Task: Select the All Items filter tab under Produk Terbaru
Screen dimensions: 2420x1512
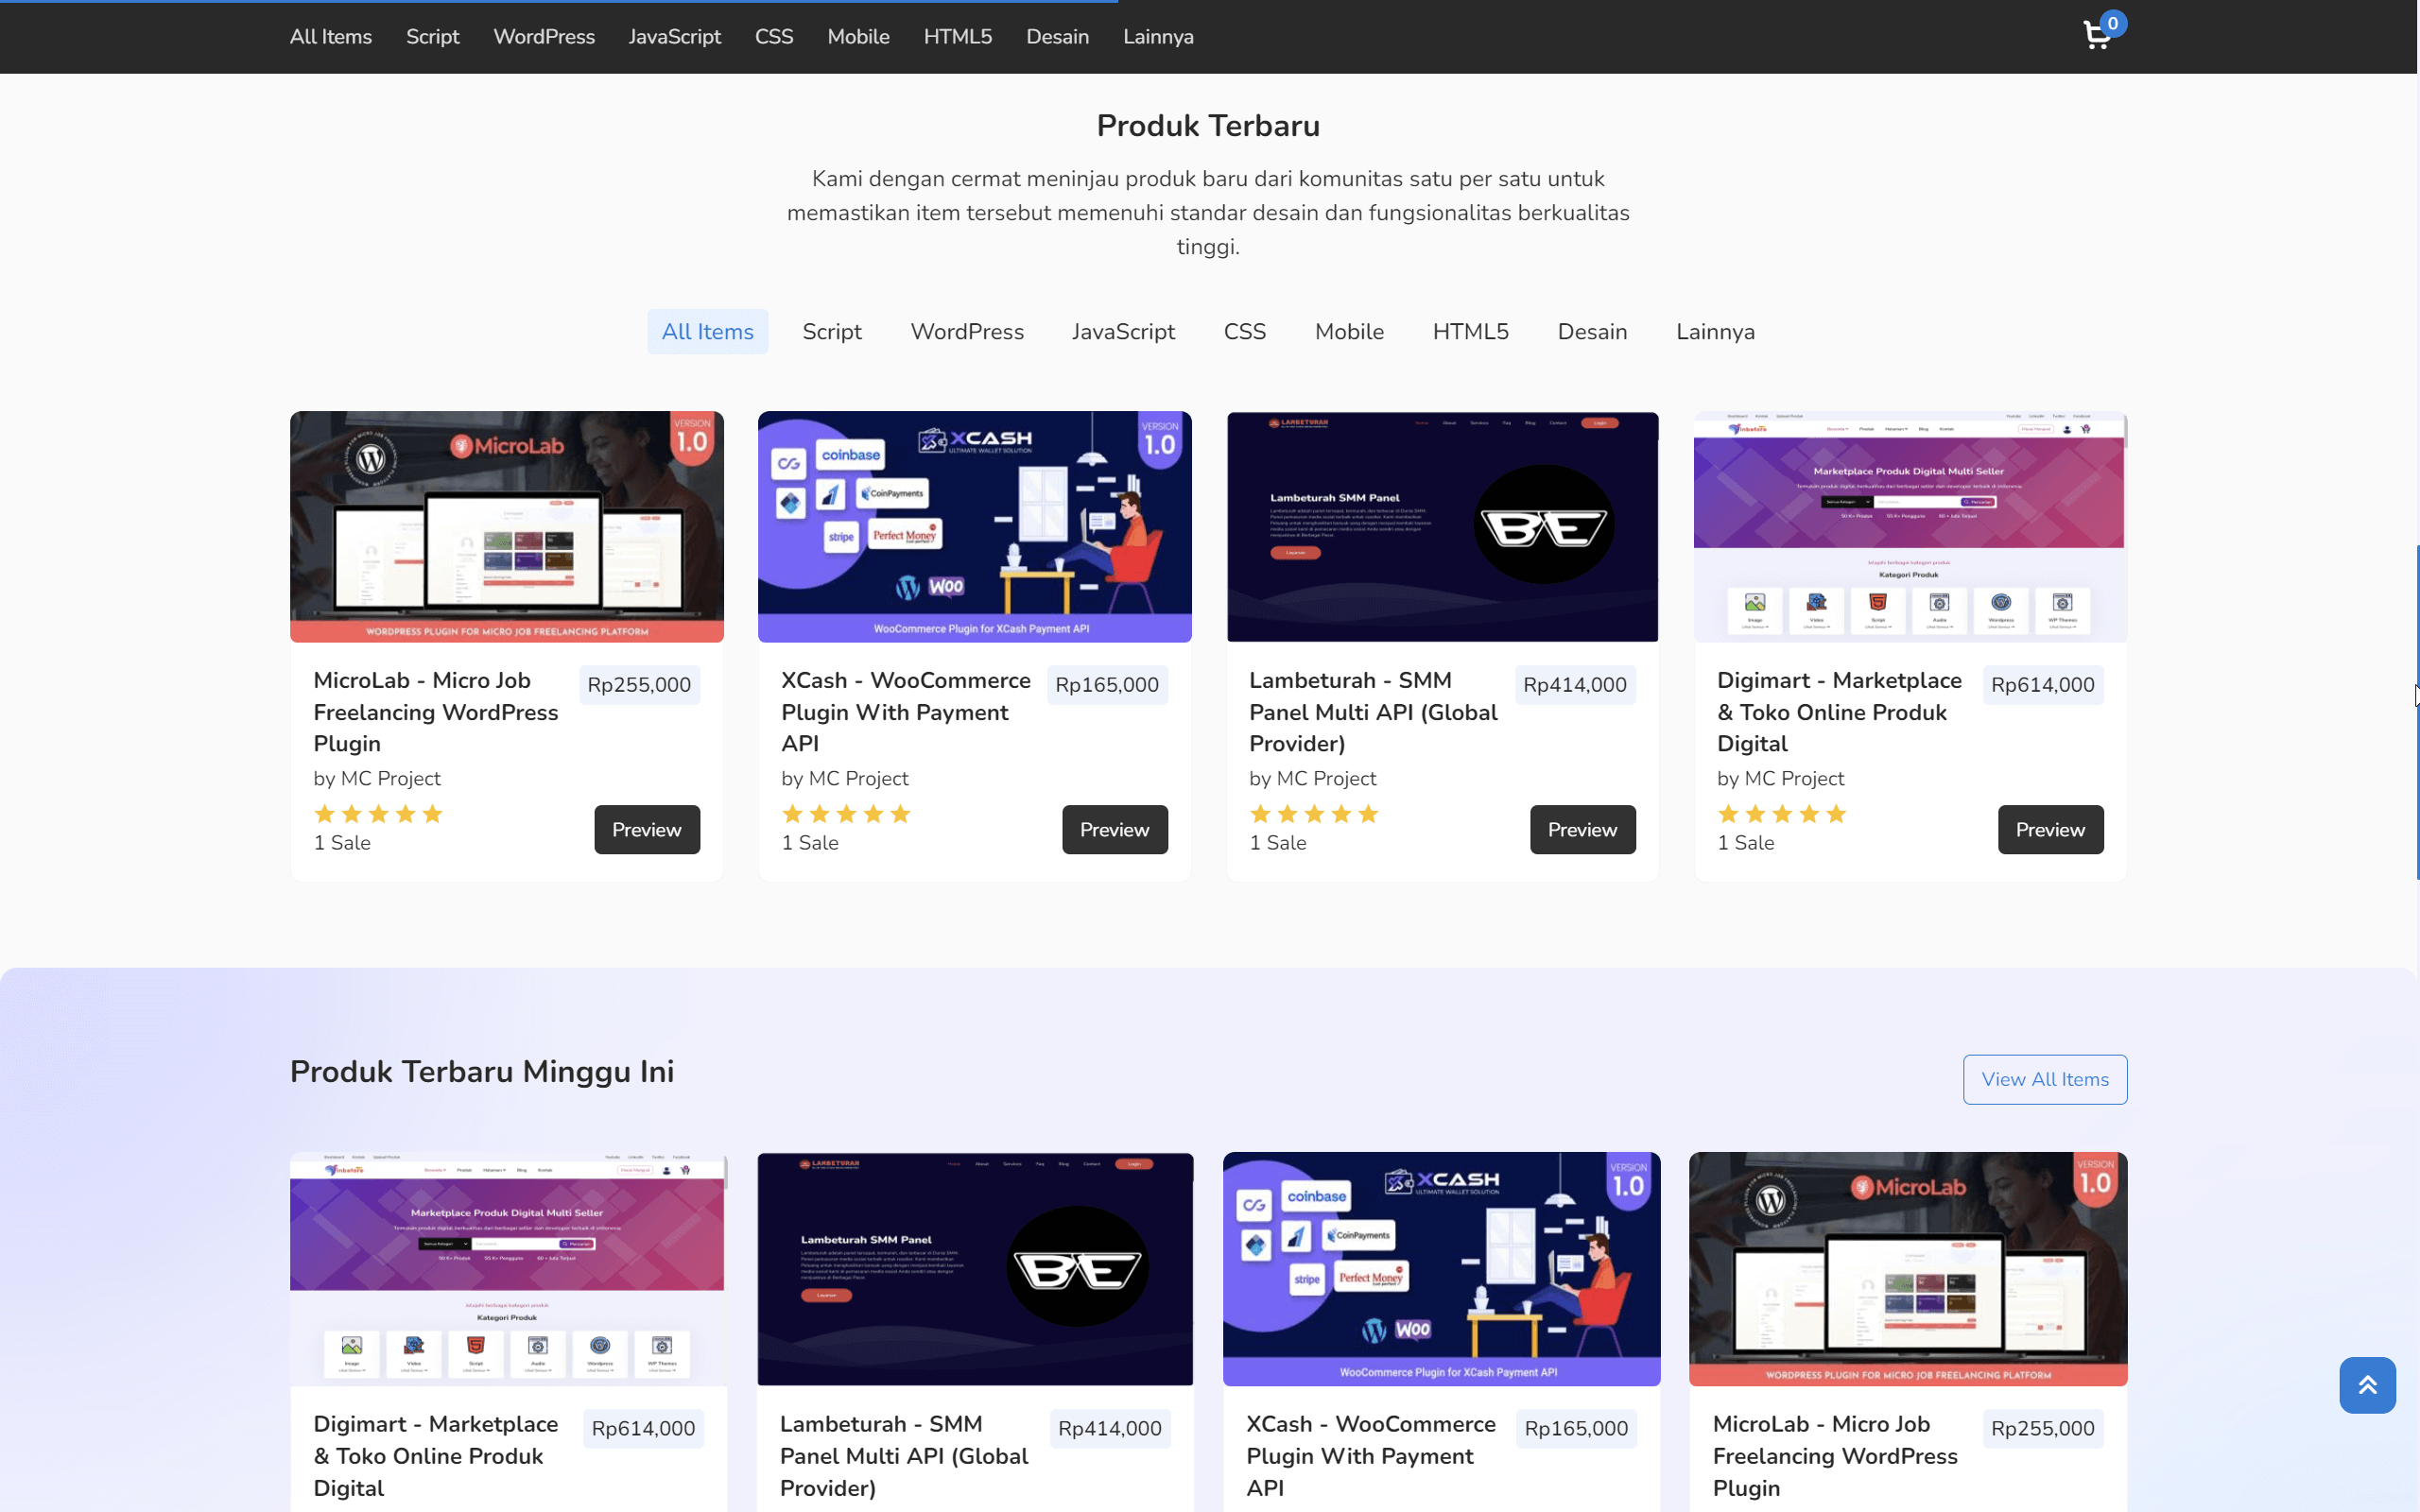Action: point(708,331)
